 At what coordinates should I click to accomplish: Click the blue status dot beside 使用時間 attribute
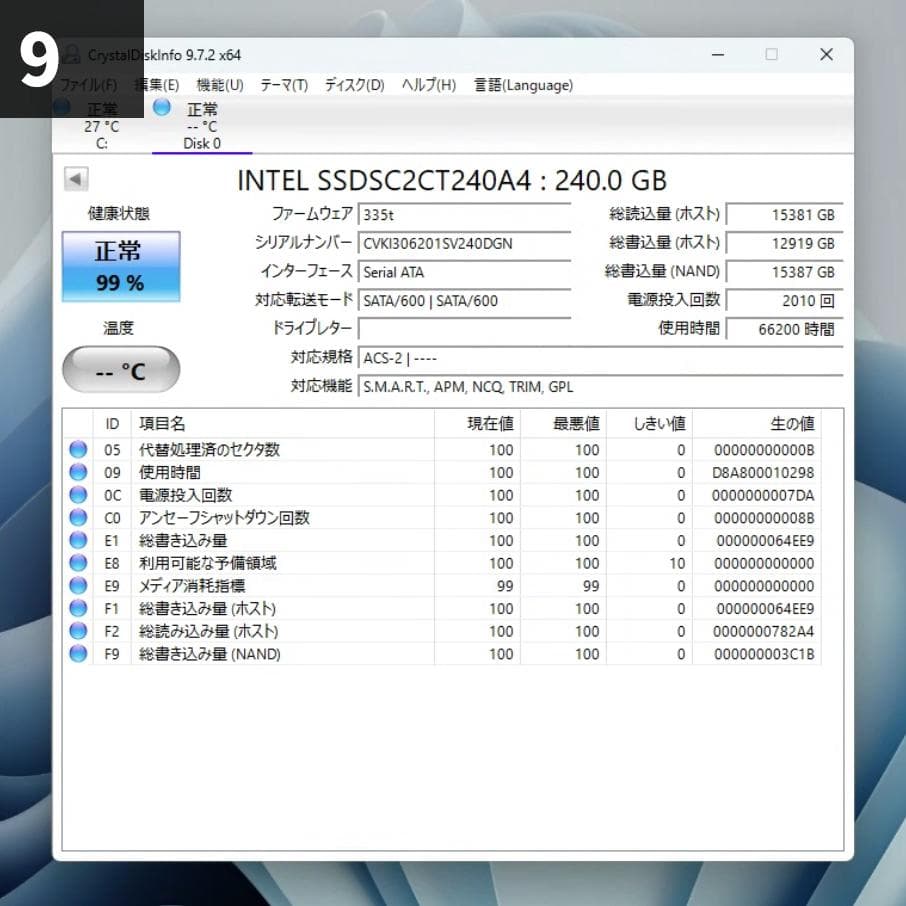pos(77,472)
